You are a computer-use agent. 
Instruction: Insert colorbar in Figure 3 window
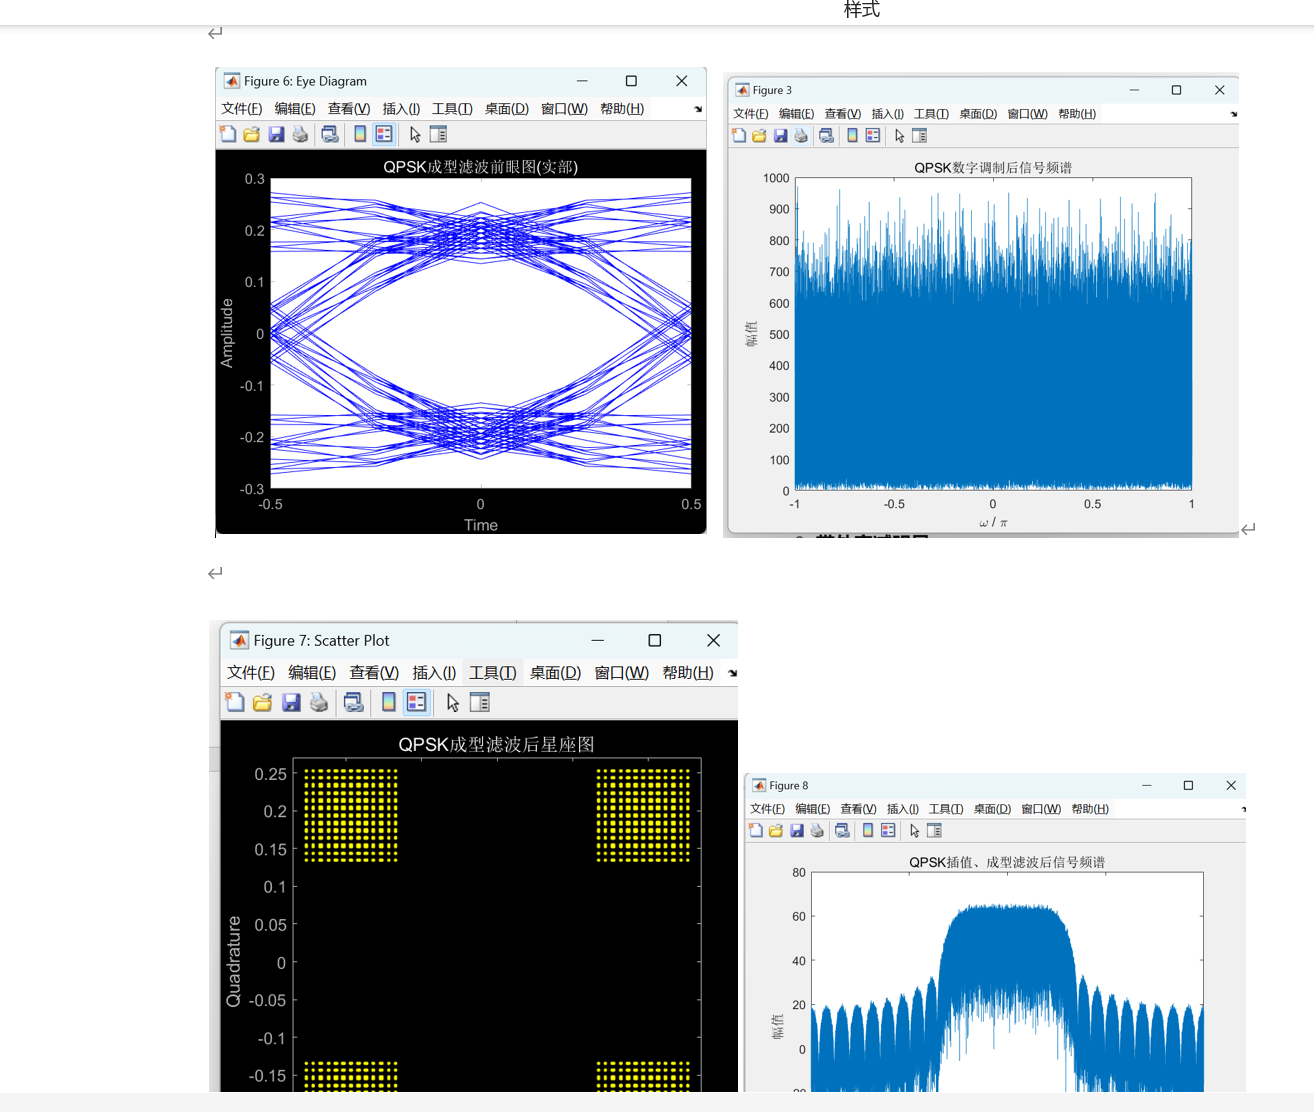852,136
